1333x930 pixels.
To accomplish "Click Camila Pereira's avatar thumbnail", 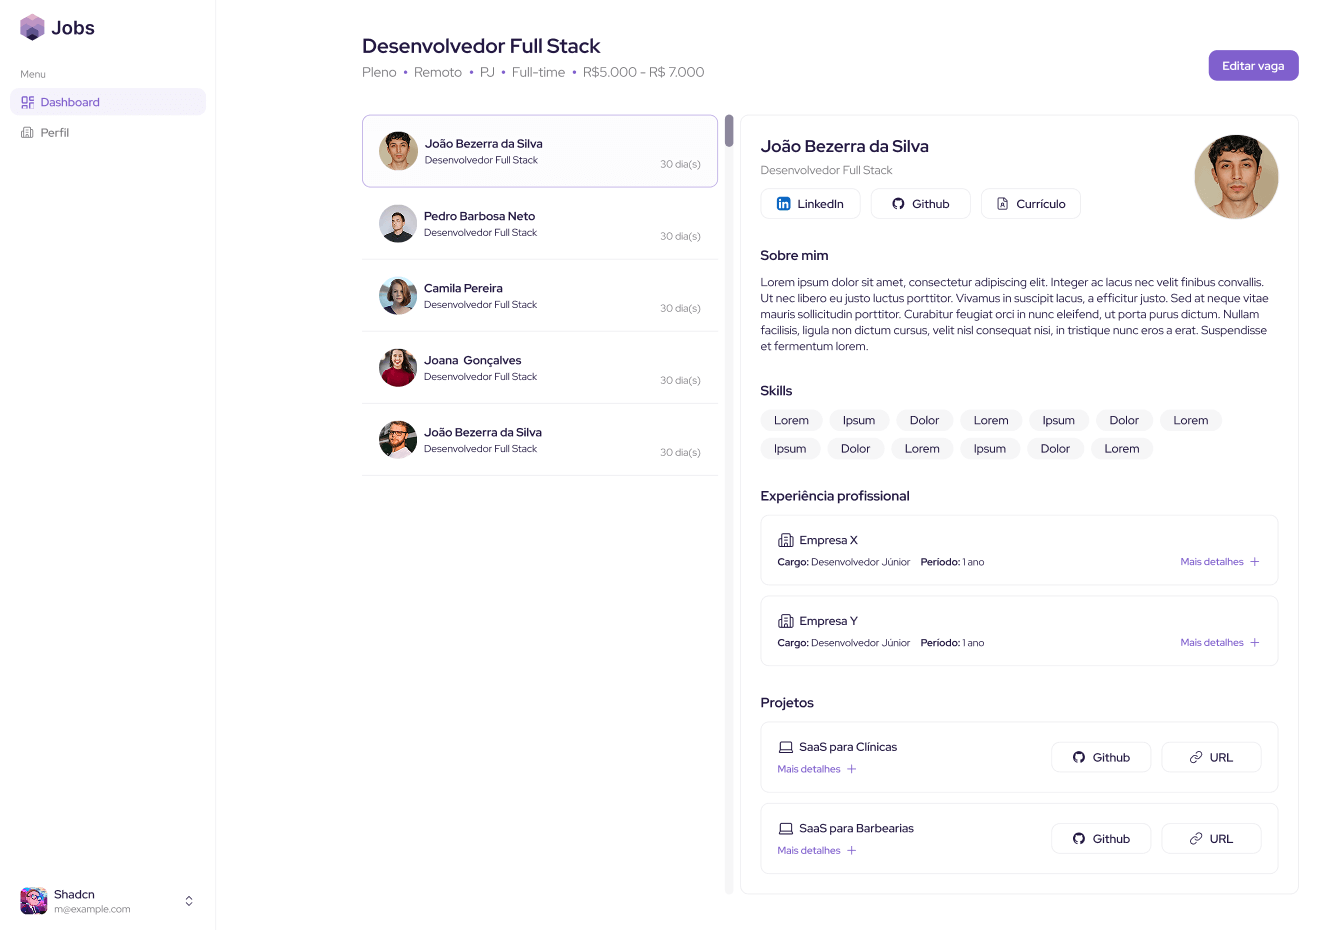I will coord(398,296).
